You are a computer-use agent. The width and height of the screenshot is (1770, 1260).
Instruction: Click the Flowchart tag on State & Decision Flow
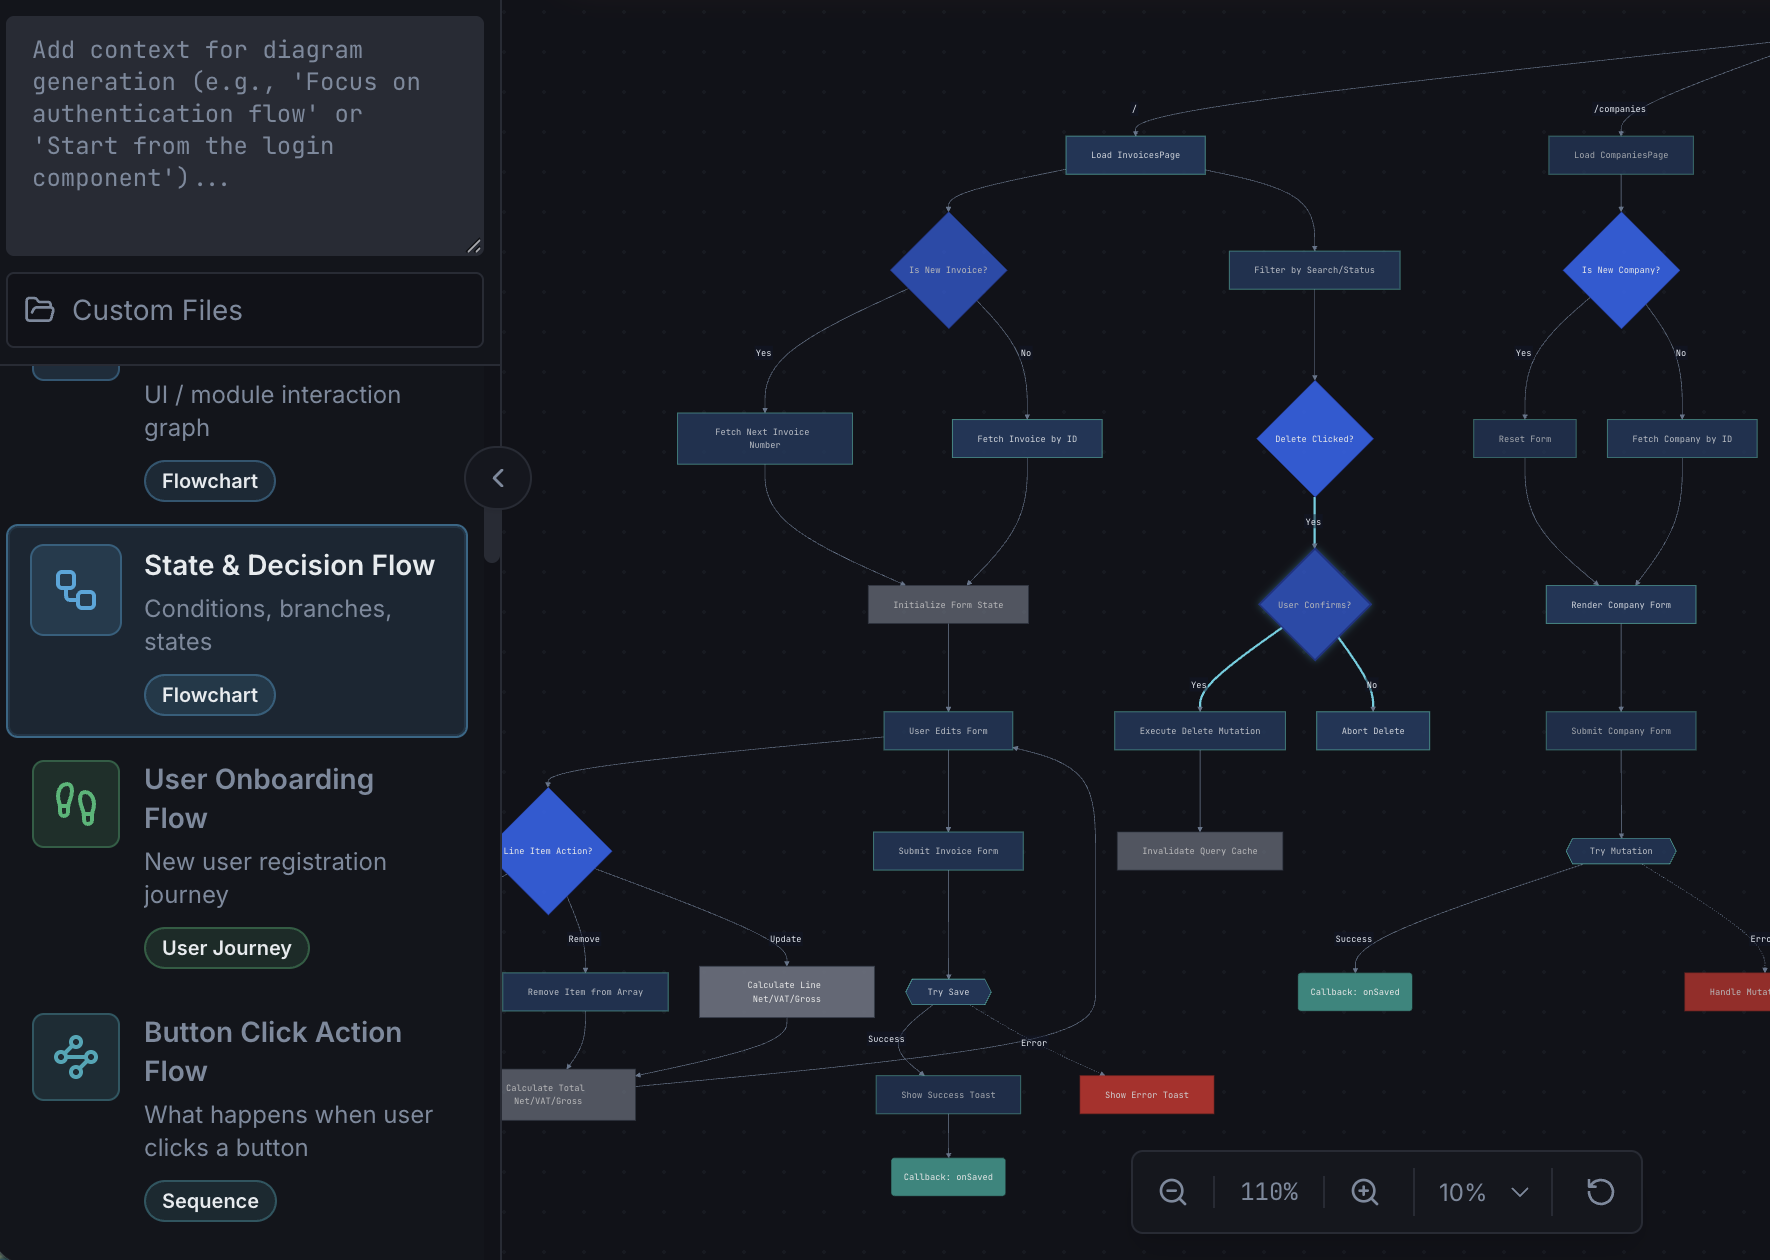coord(209,694)
